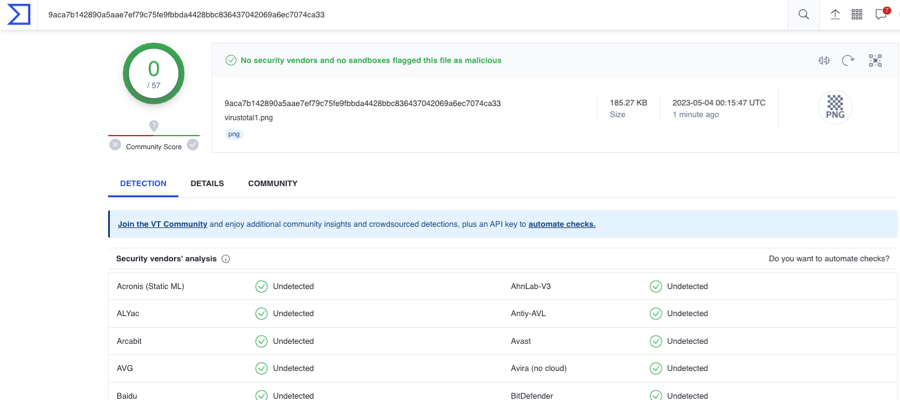Open the relationship graph icon
The width and height of the screenshot is (900, 400).
875,60
